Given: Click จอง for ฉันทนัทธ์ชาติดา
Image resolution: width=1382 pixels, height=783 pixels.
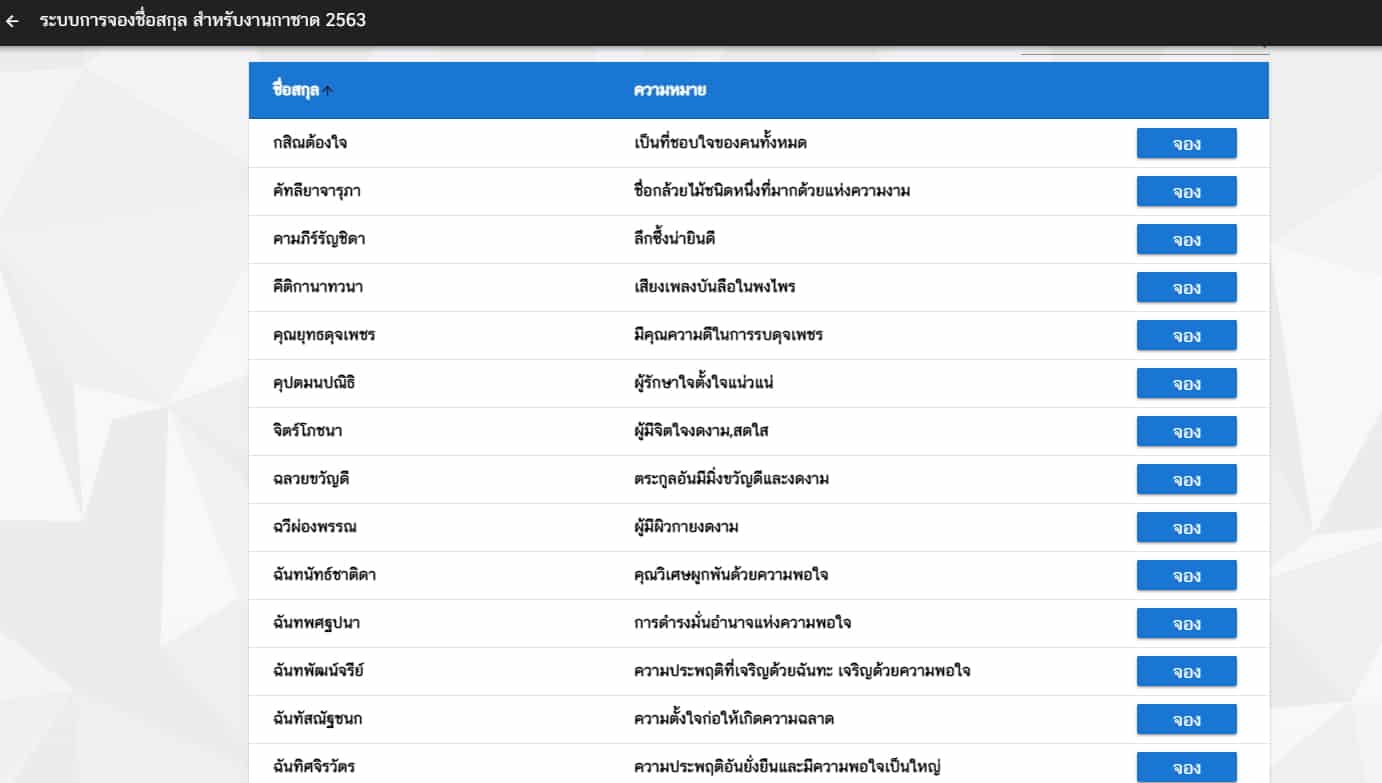Looking at the screenshot, I should (x=1186, y=575).
